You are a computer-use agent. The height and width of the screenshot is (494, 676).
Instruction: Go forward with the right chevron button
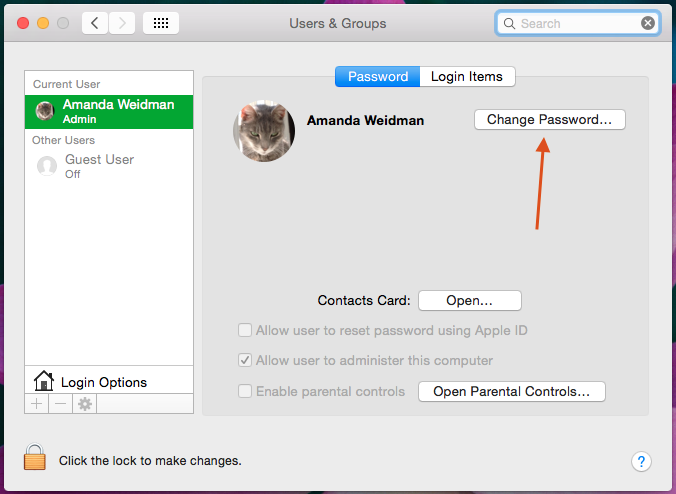coord(122,23)
